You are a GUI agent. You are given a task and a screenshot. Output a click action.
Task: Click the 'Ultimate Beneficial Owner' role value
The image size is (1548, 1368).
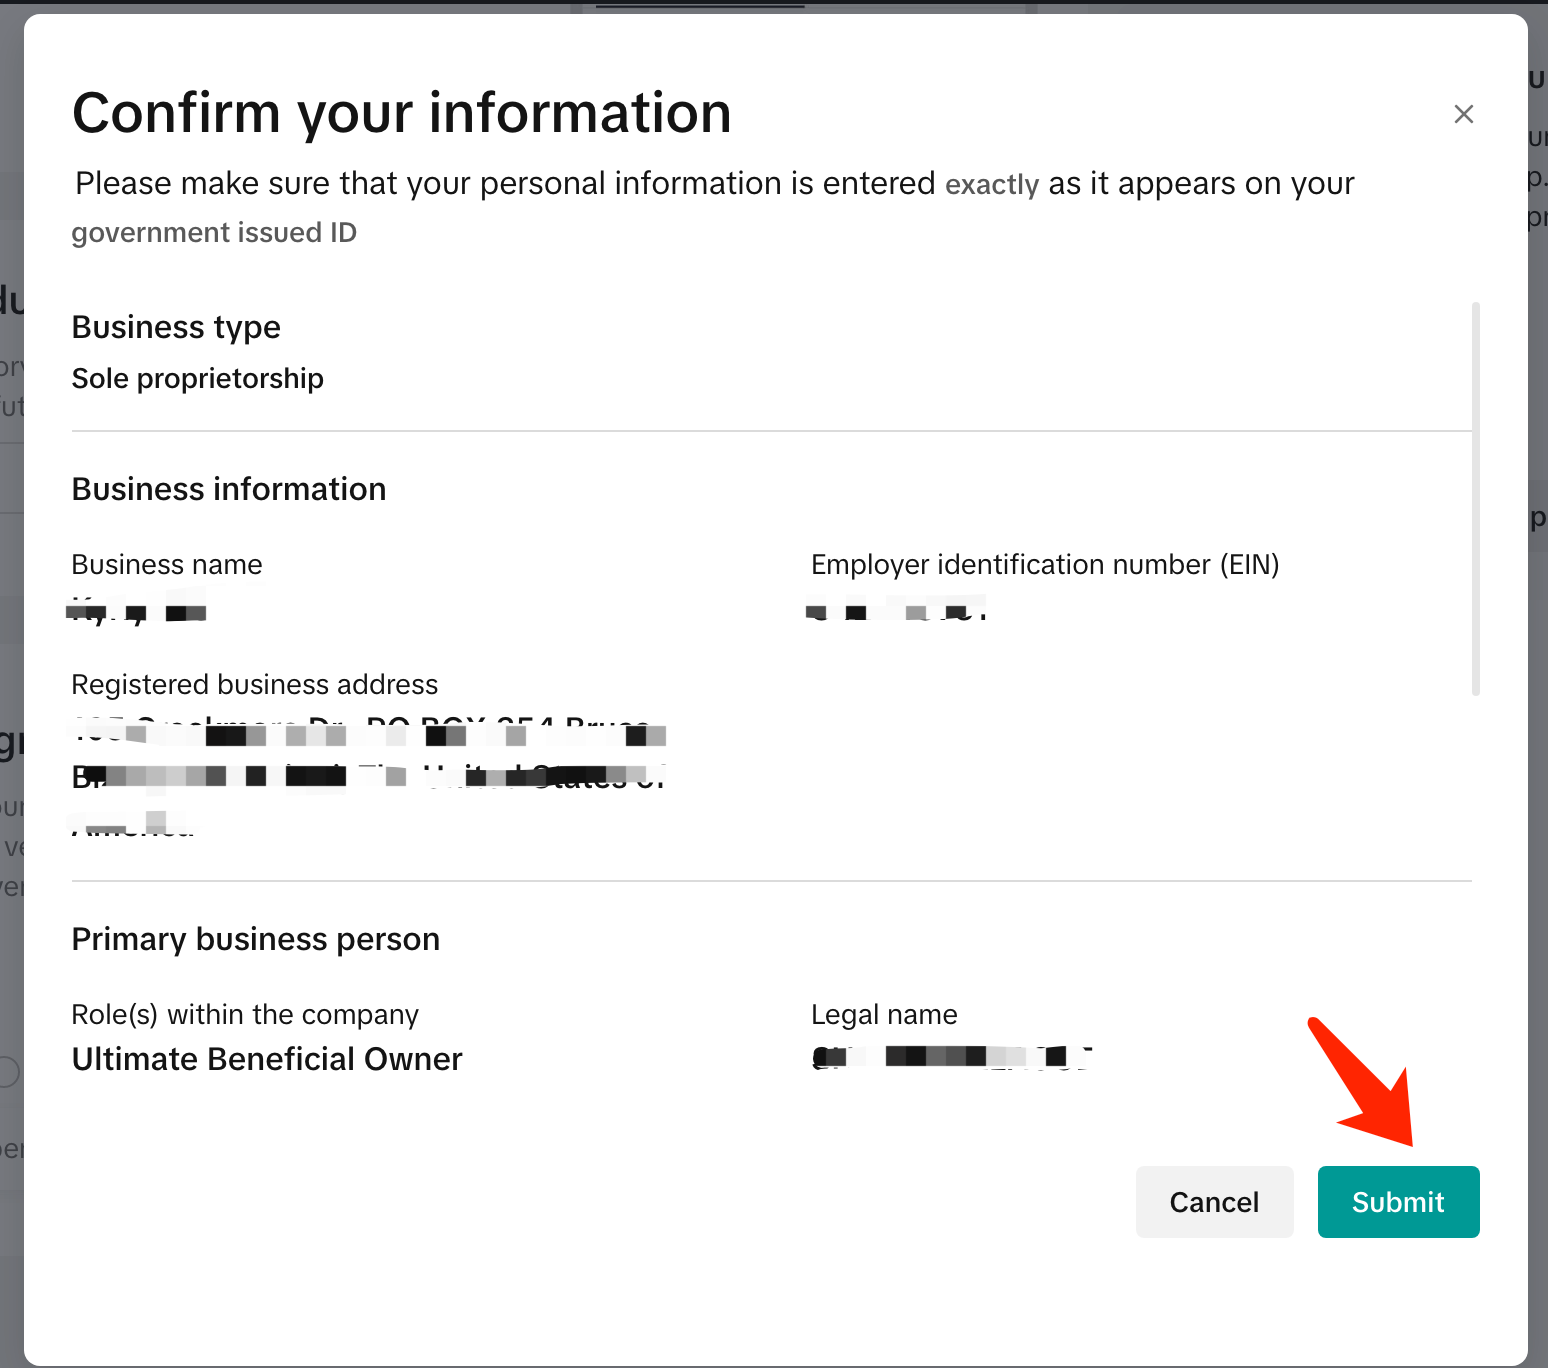coord(266,1059)
